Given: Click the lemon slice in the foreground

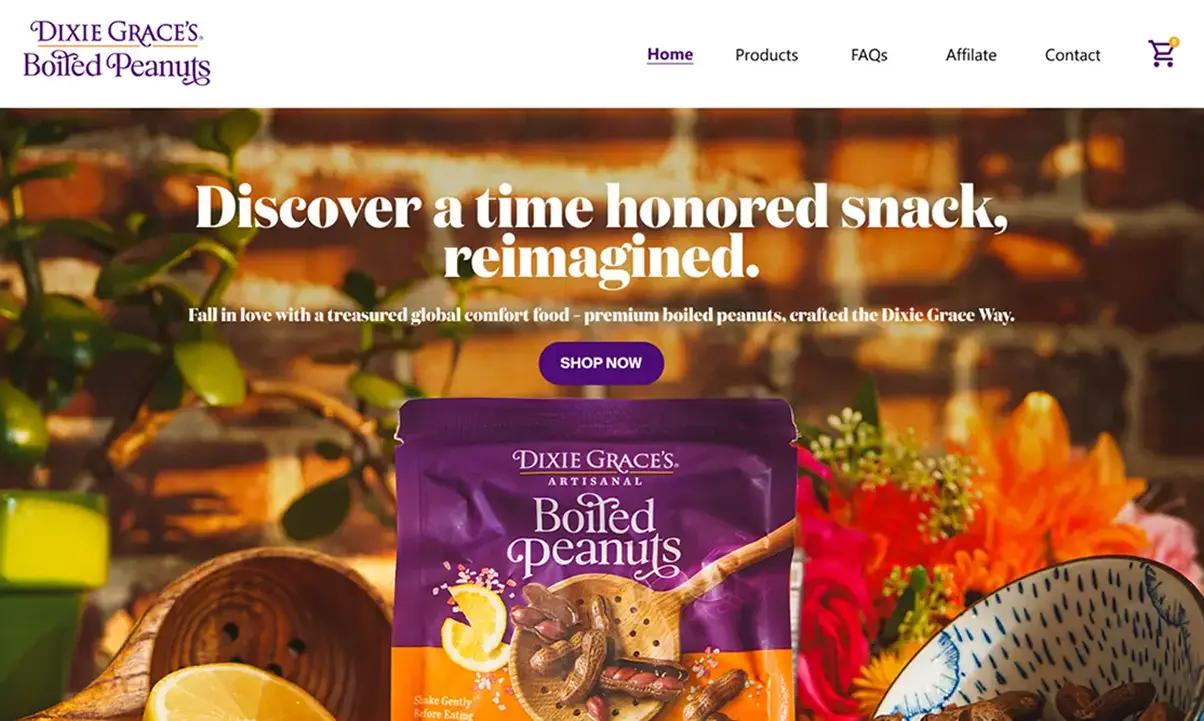Looking at the screenshot, I should coord(225,693).
